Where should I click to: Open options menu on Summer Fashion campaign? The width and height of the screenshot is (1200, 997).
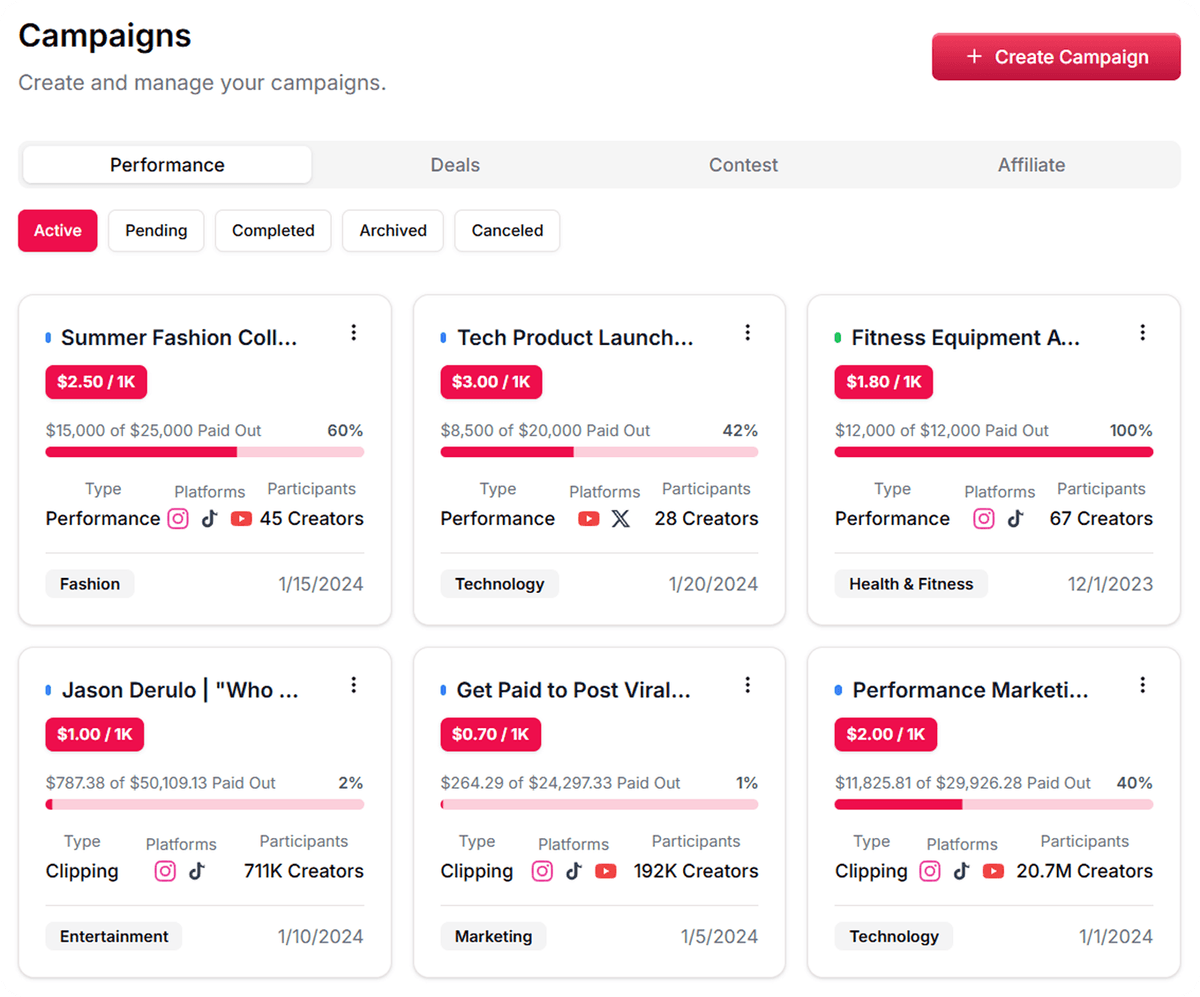354,332
